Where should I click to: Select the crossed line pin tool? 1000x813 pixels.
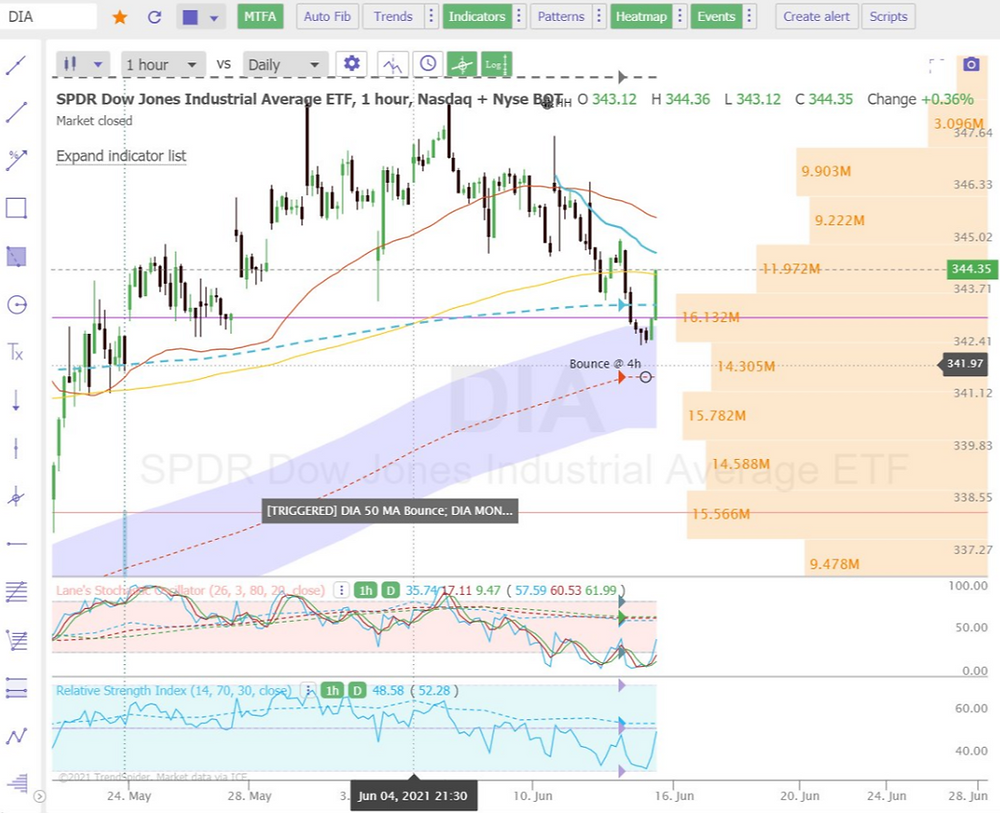coord(16,496)
